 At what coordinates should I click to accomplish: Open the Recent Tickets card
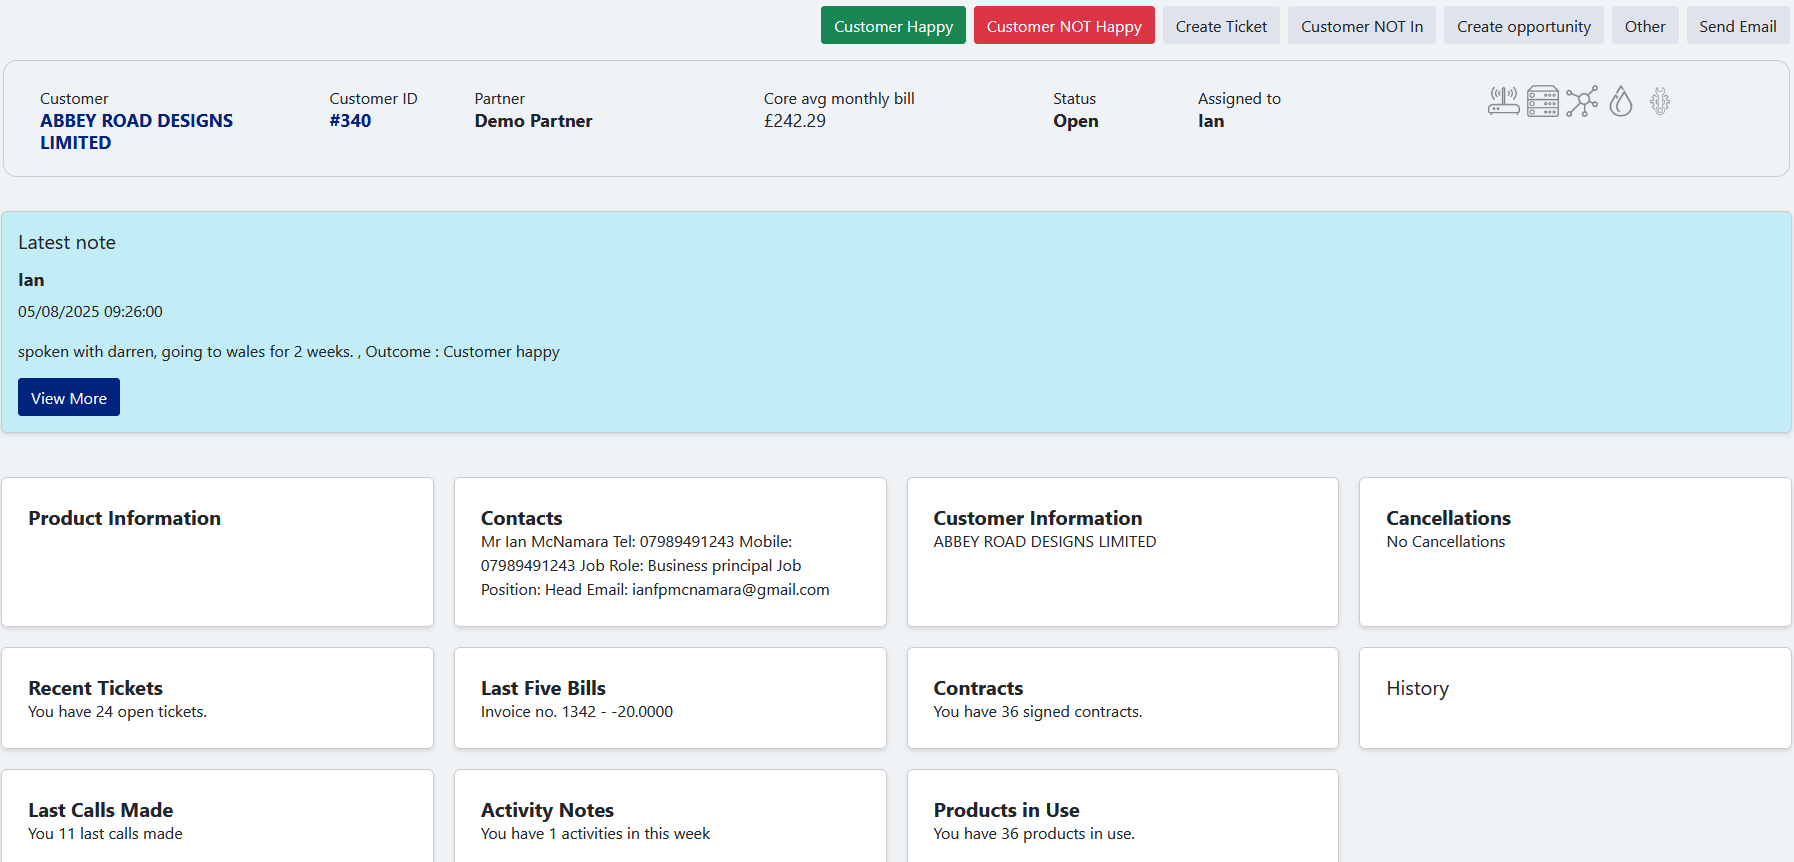pos(217,698)
